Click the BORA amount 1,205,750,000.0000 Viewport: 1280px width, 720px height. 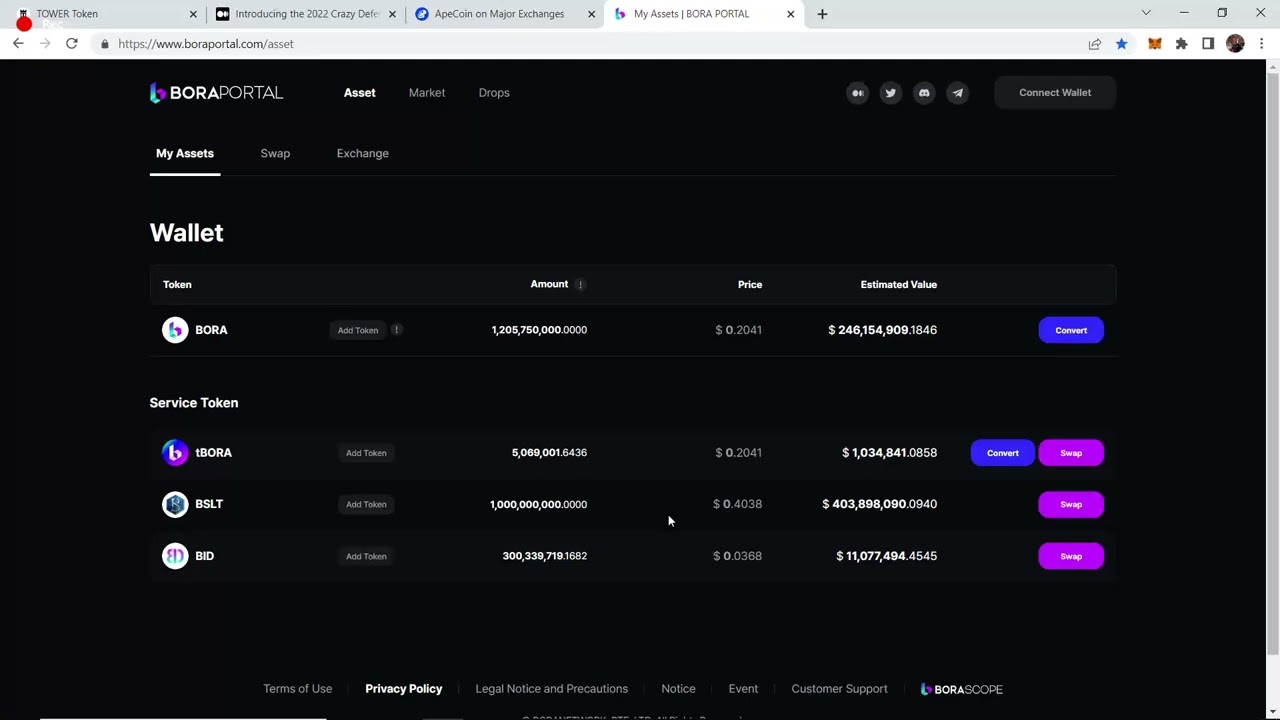coord(539,330)
